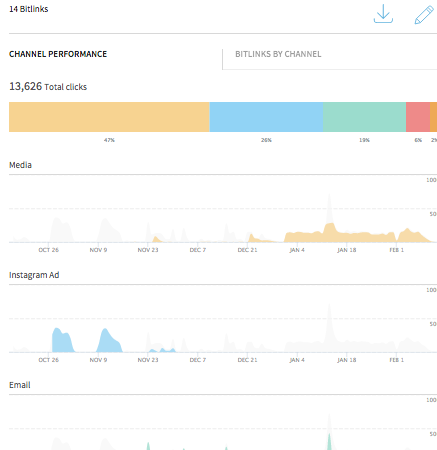437x450 pixels.
Task: Click the FEB 1 label in Media chart
Action: click(397, 250)
